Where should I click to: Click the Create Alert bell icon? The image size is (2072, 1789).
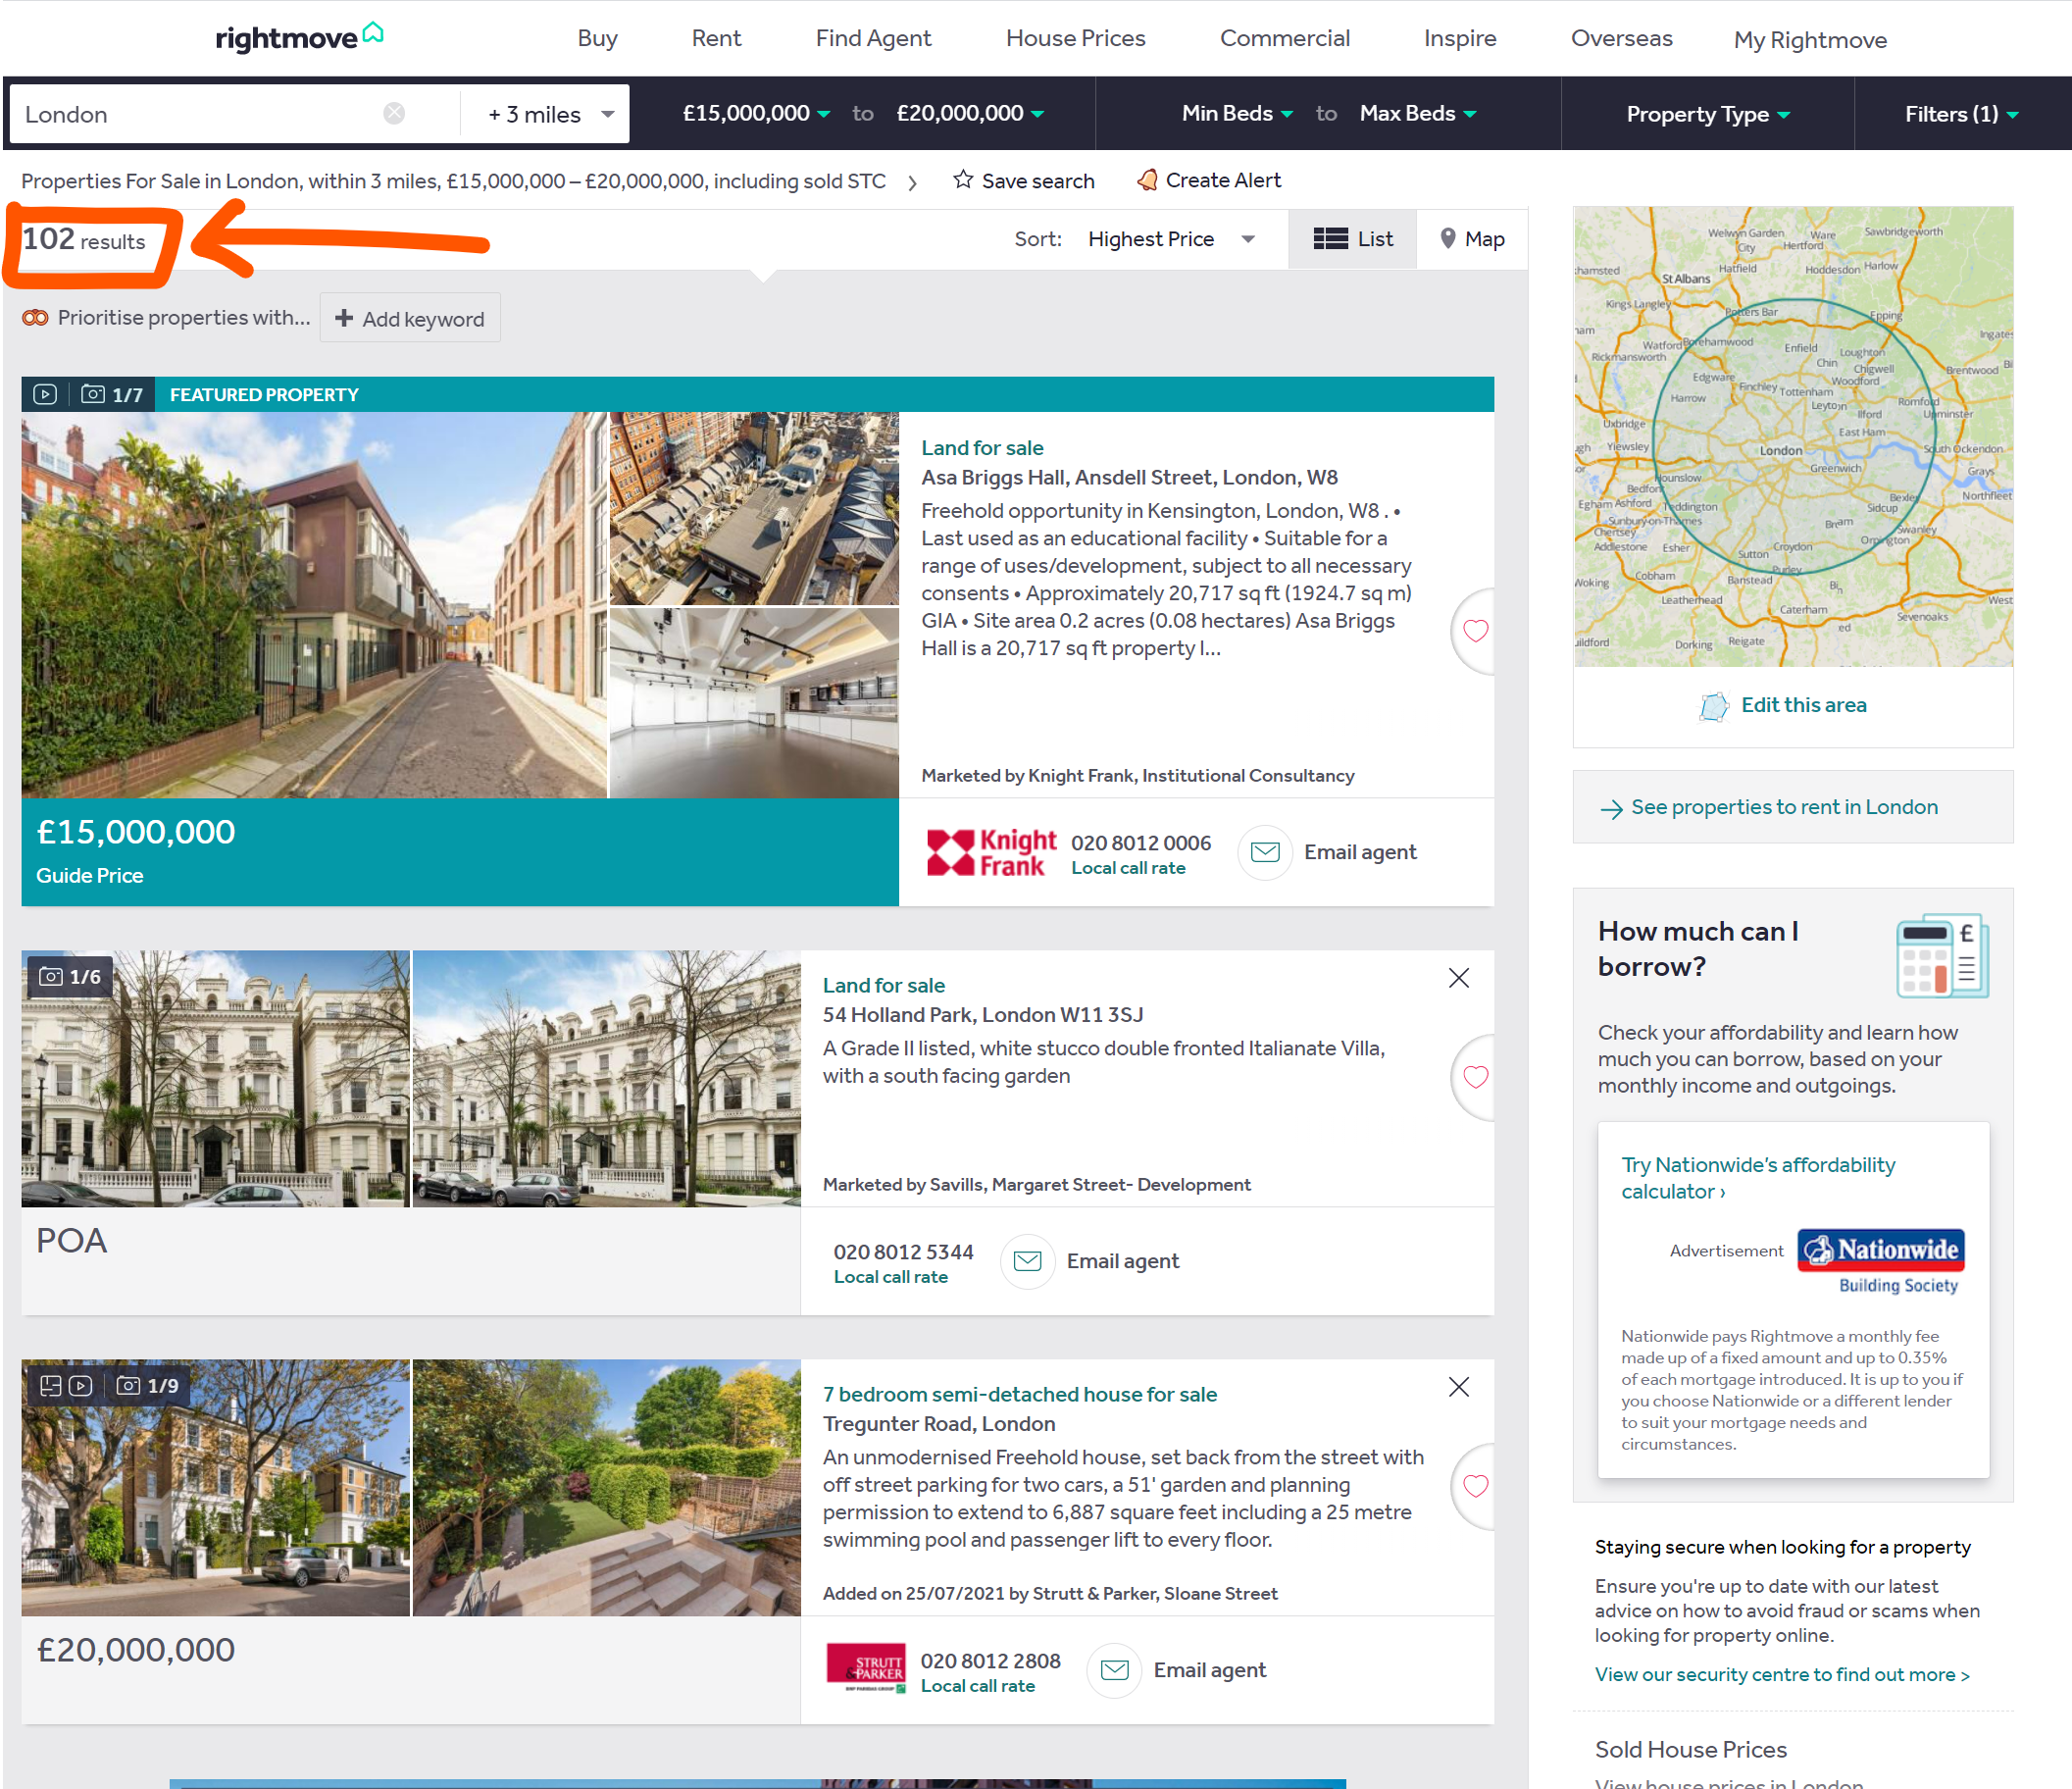1147,180
